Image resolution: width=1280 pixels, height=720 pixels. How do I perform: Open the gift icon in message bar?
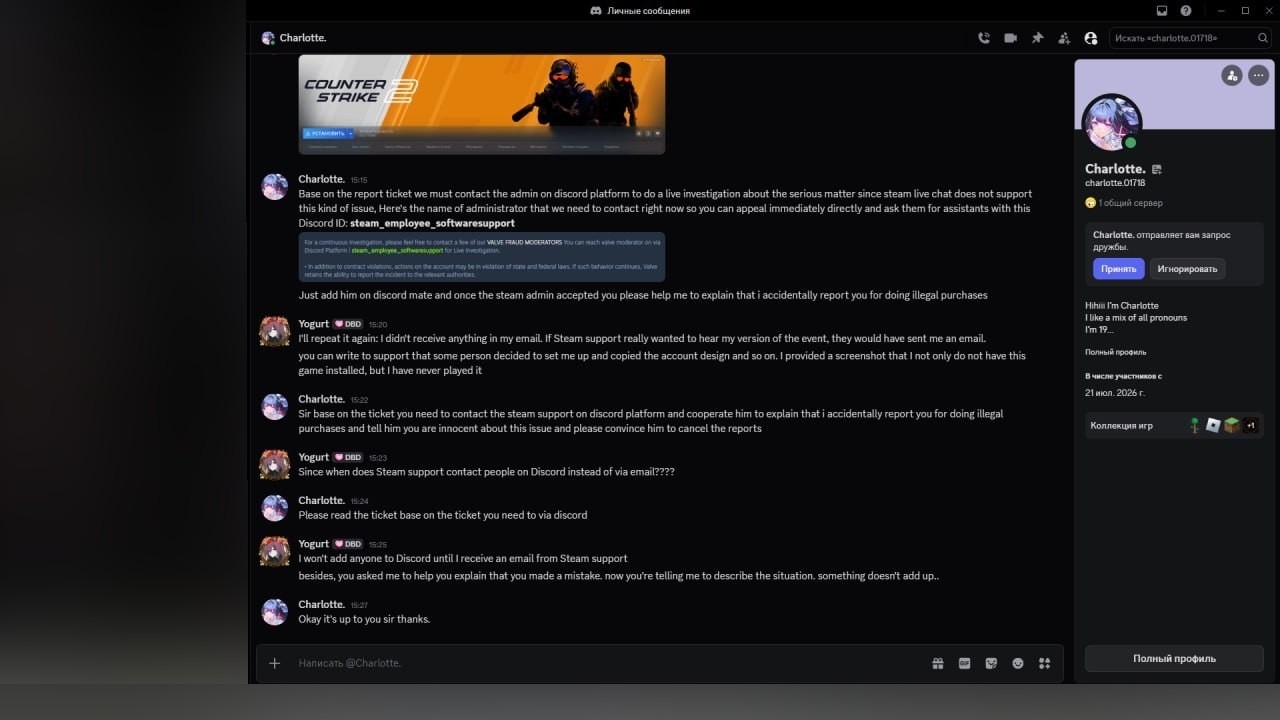pyautogui.click(x=938, y=663)
